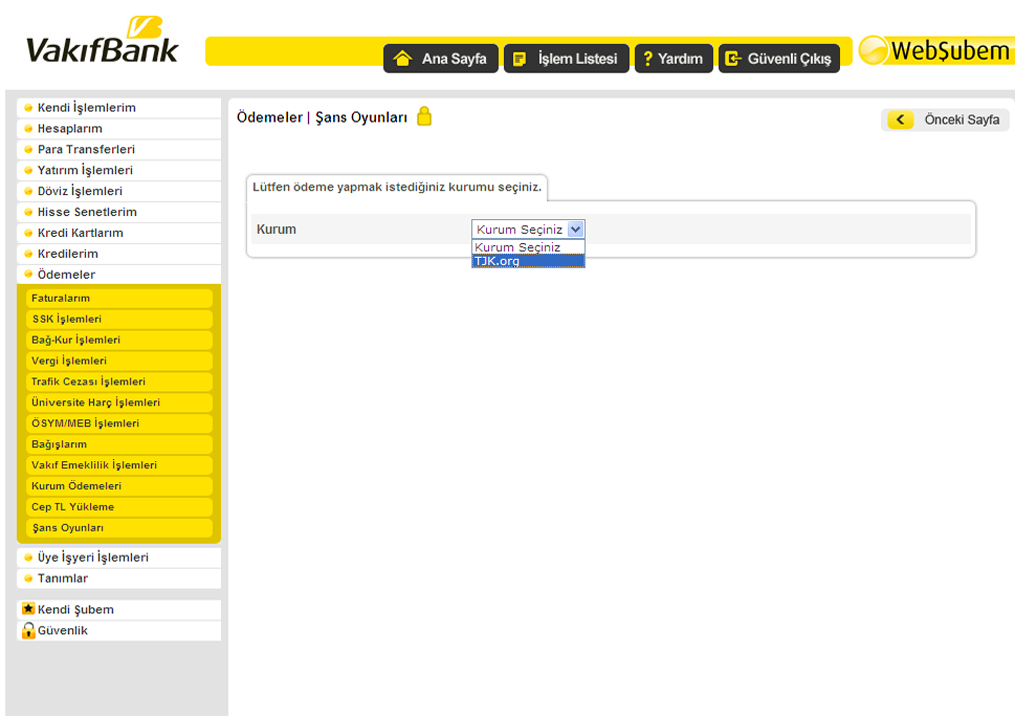The width and height of the screenshot is (1015, 716).
Task: Open the Kurum Seçiniz dropdown arrow
Action: coord(575,229)
